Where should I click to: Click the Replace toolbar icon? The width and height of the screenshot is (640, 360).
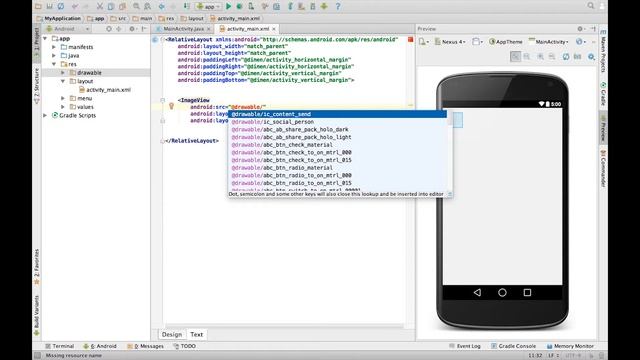pyautogui.click(x=147, y=6)
